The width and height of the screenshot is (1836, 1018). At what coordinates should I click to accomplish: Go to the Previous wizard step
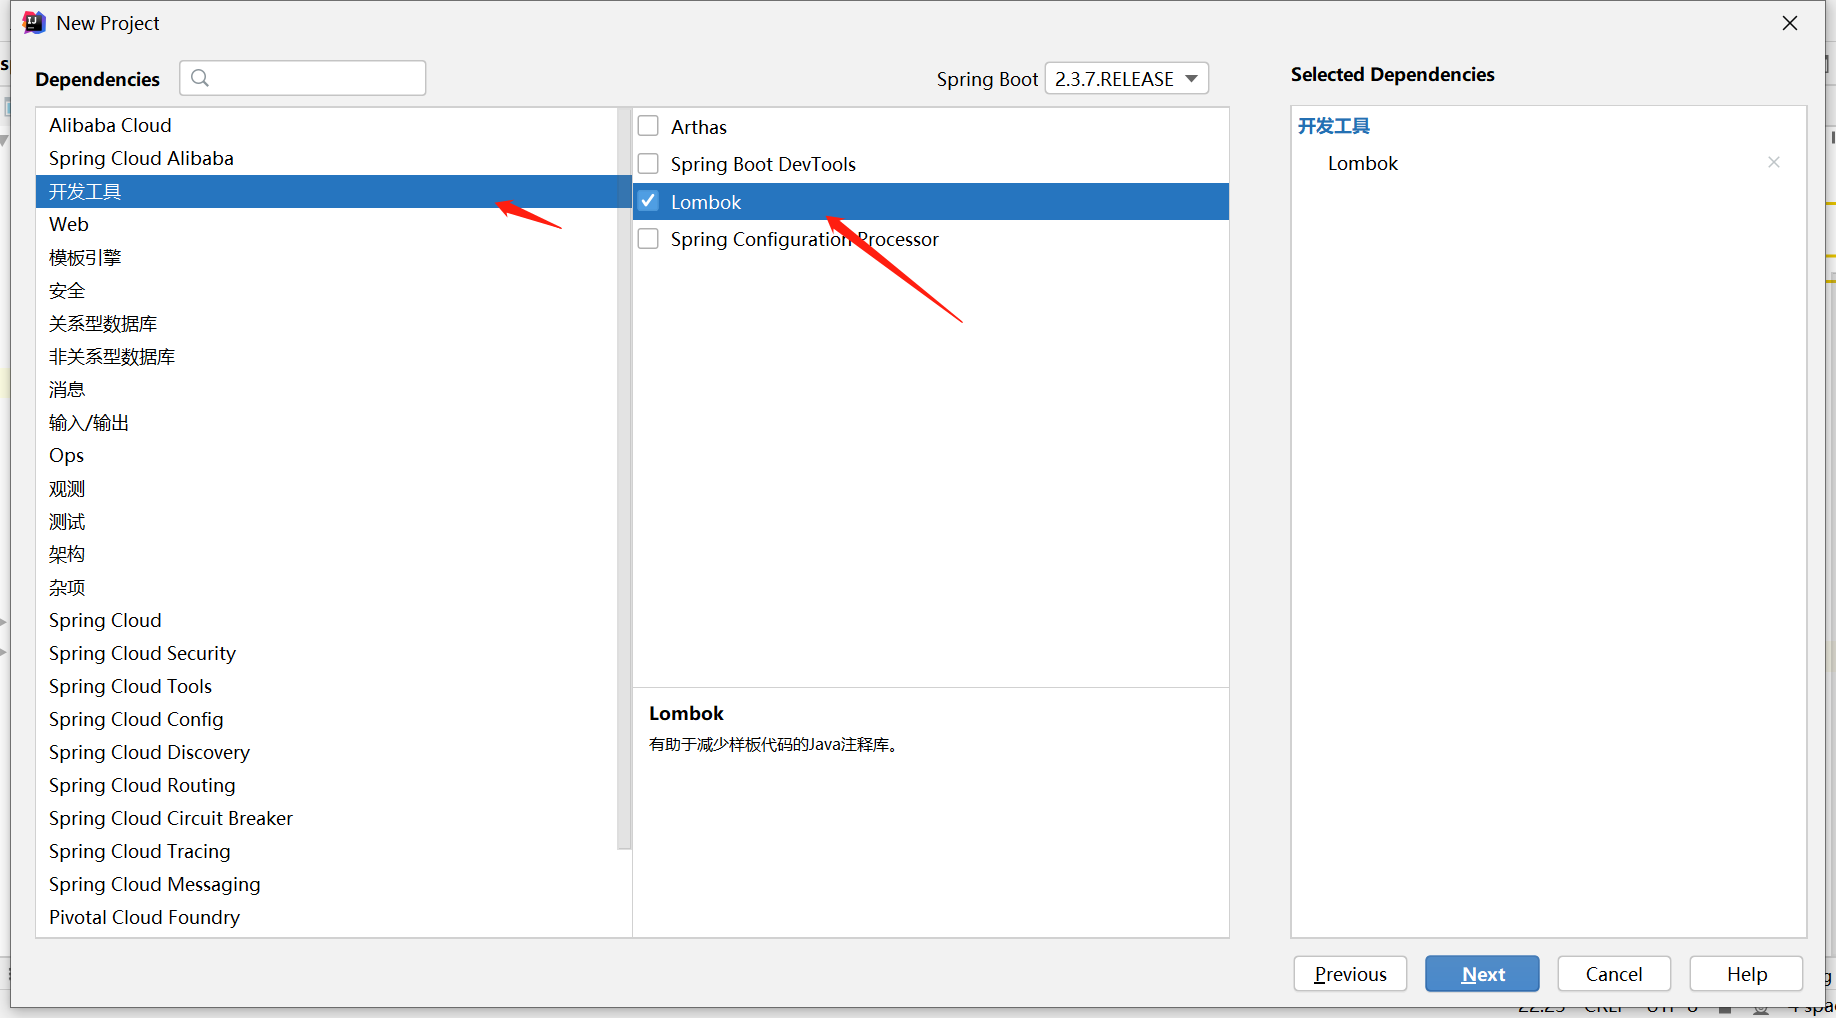click(x=1350, y=974)
